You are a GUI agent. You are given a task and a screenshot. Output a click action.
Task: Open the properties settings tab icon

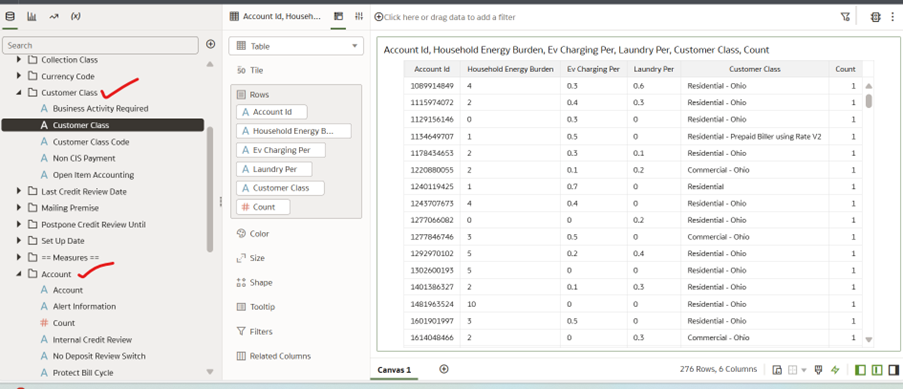click(359, 17)
